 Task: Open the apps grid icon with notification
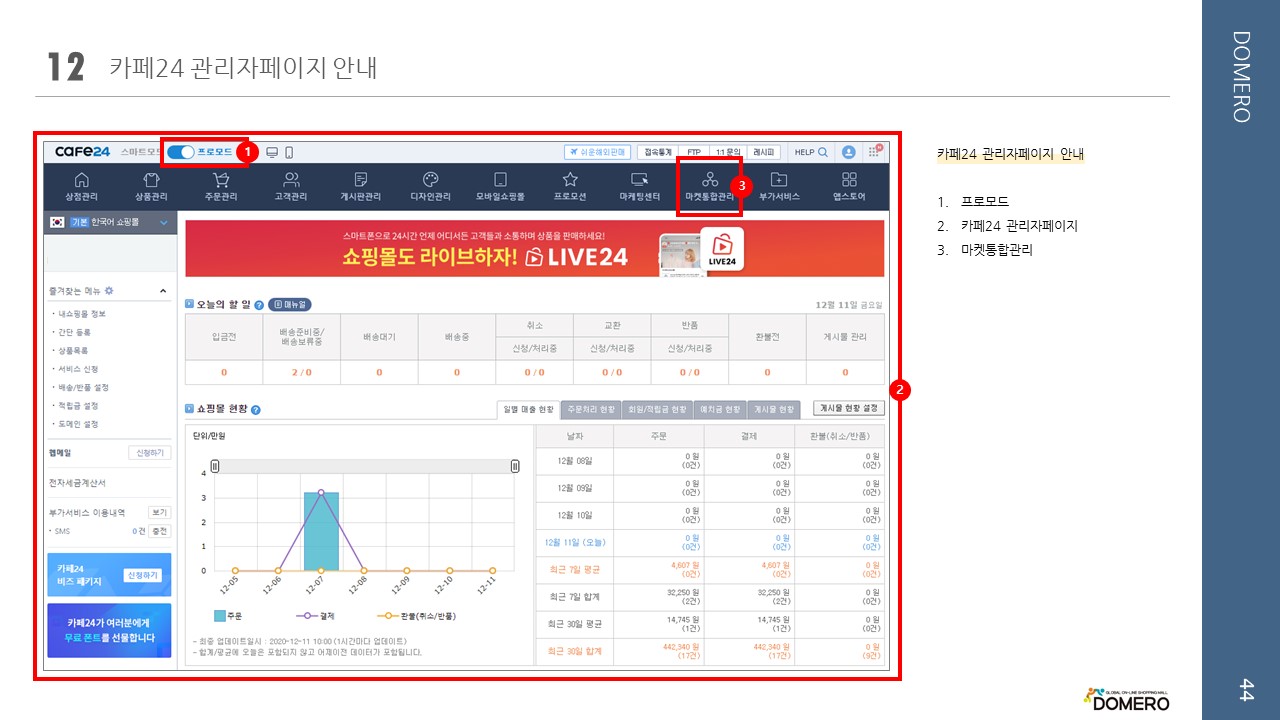tap(875, 152)
